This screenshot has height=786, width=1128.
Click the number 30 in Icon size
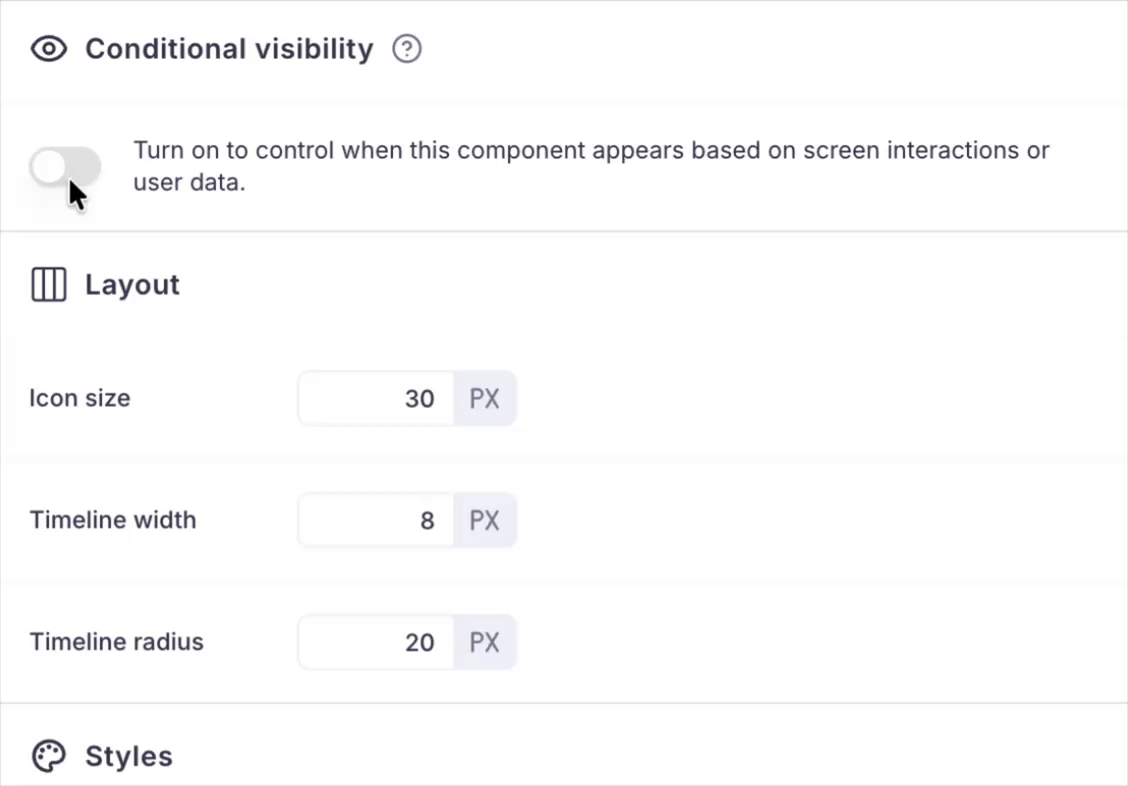point(419,399)
